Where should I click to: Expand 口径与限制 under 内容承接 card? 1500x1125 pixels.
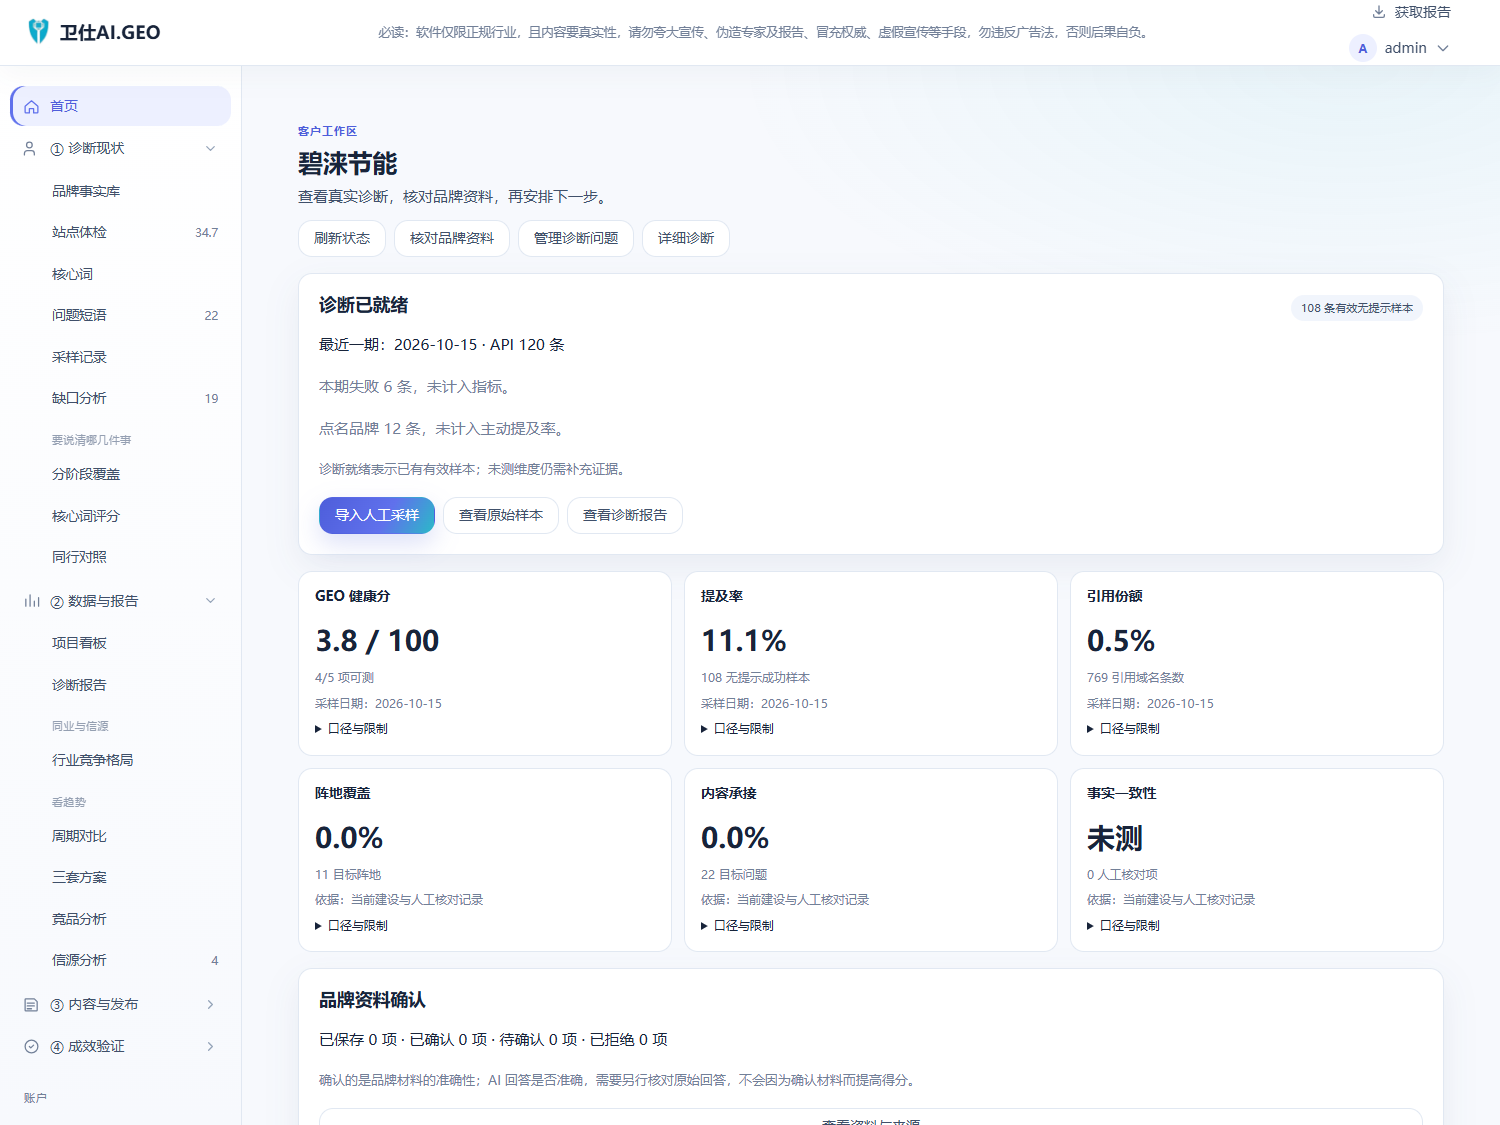click(x=738, y=926)
